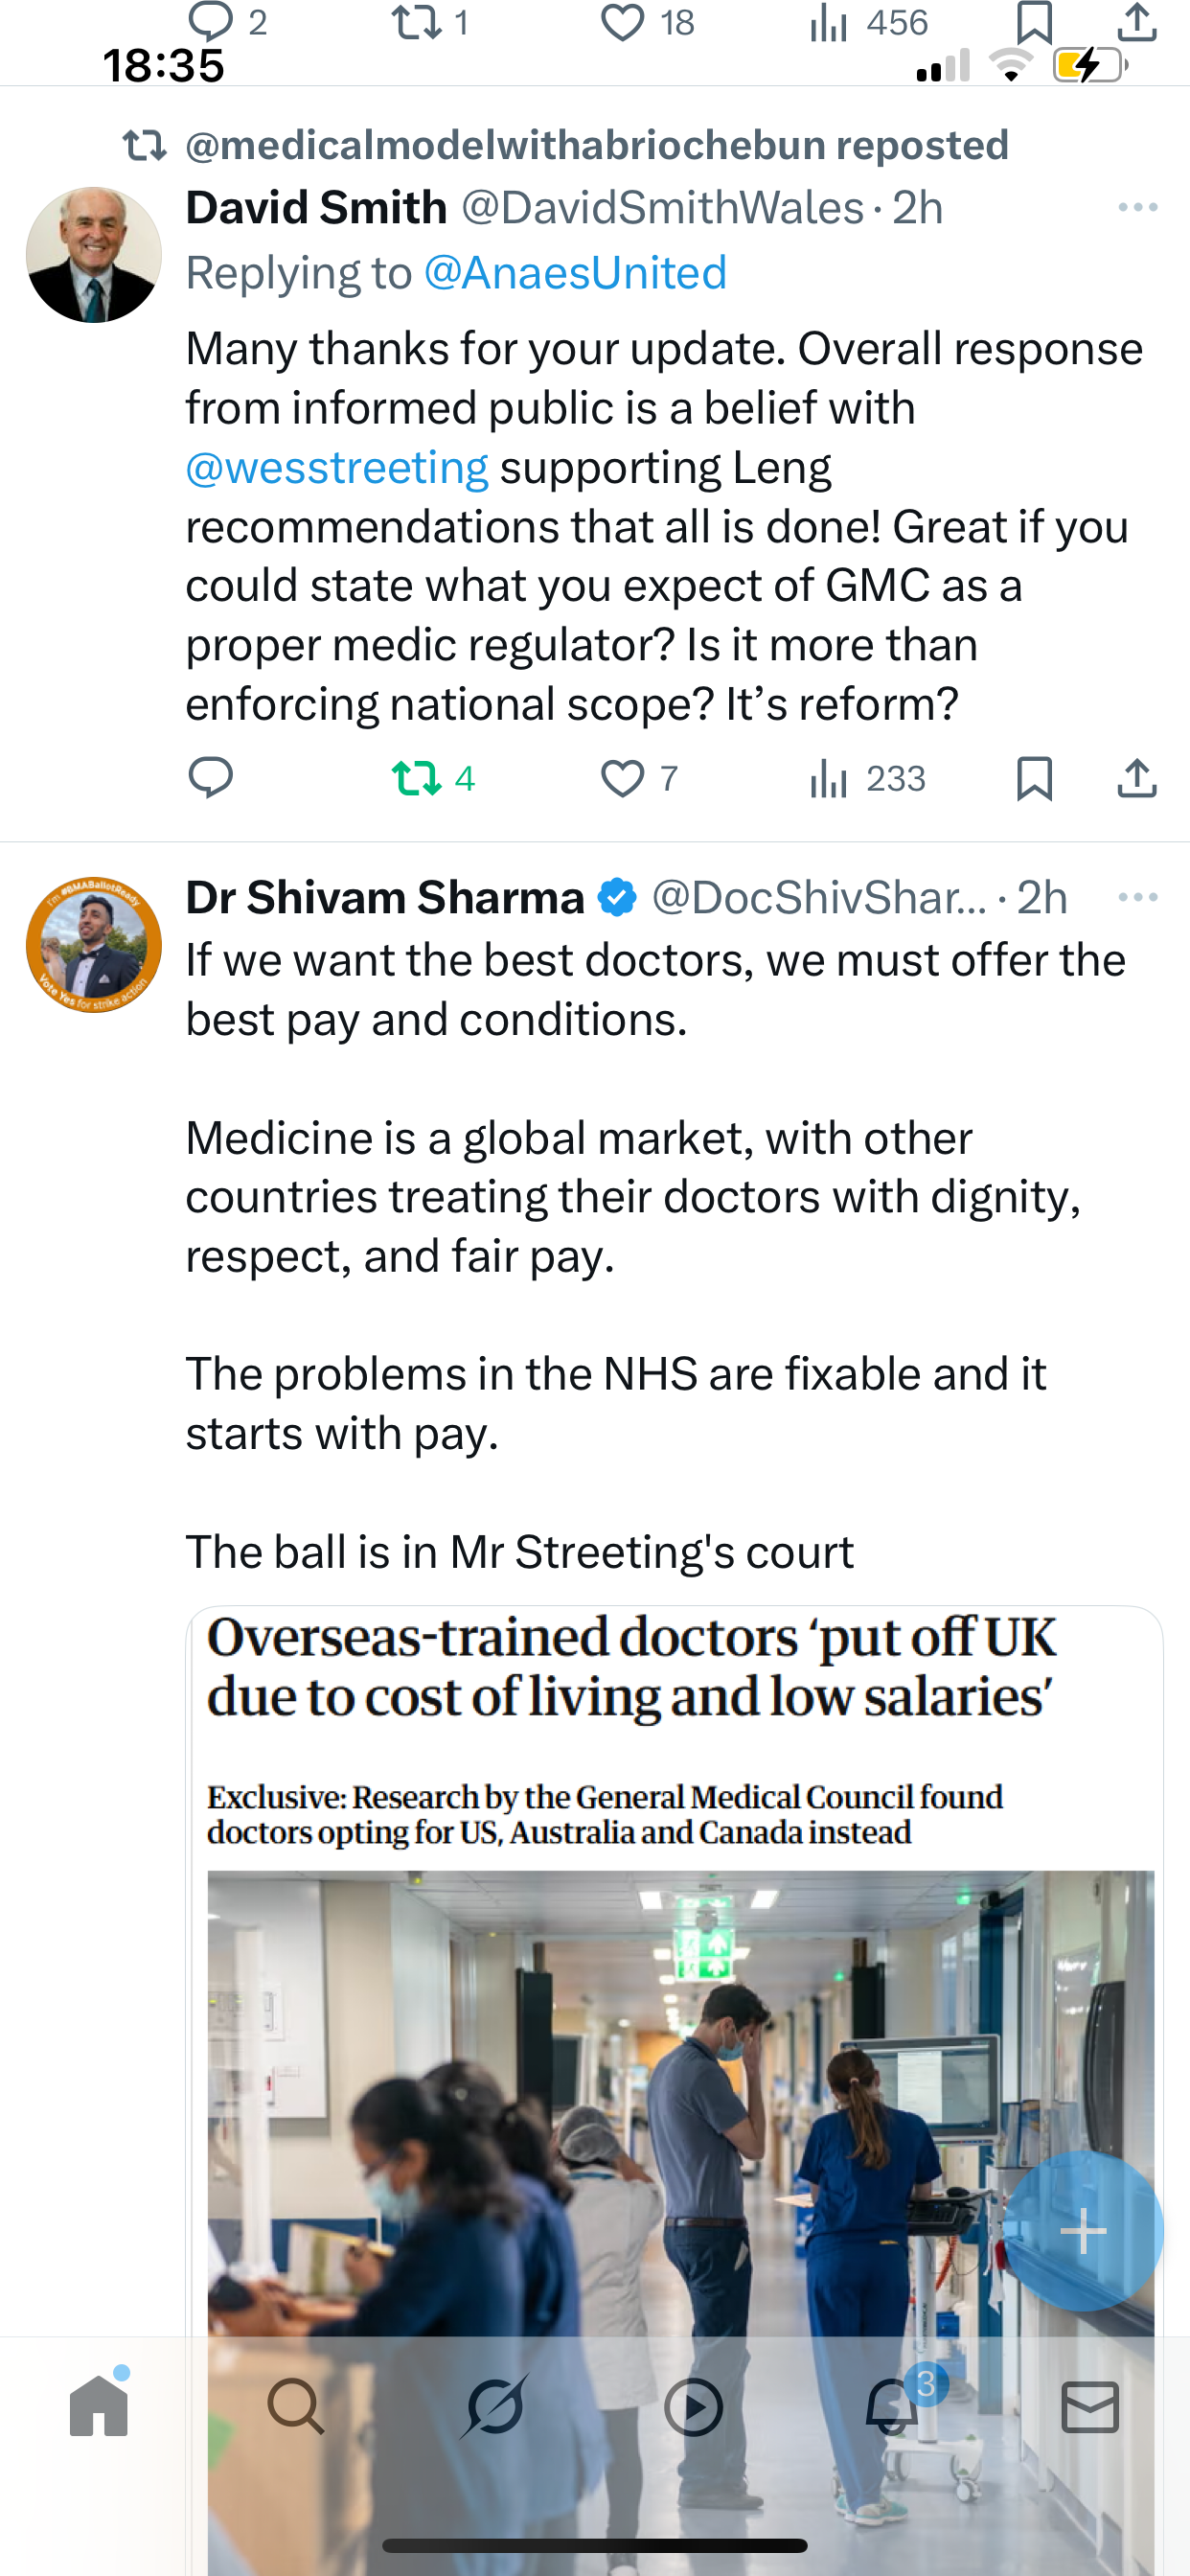The height and width of the screenshot is (2576, 1190).
Task: Bookmark David Smith's tweet
Action: coord(1034,778)
